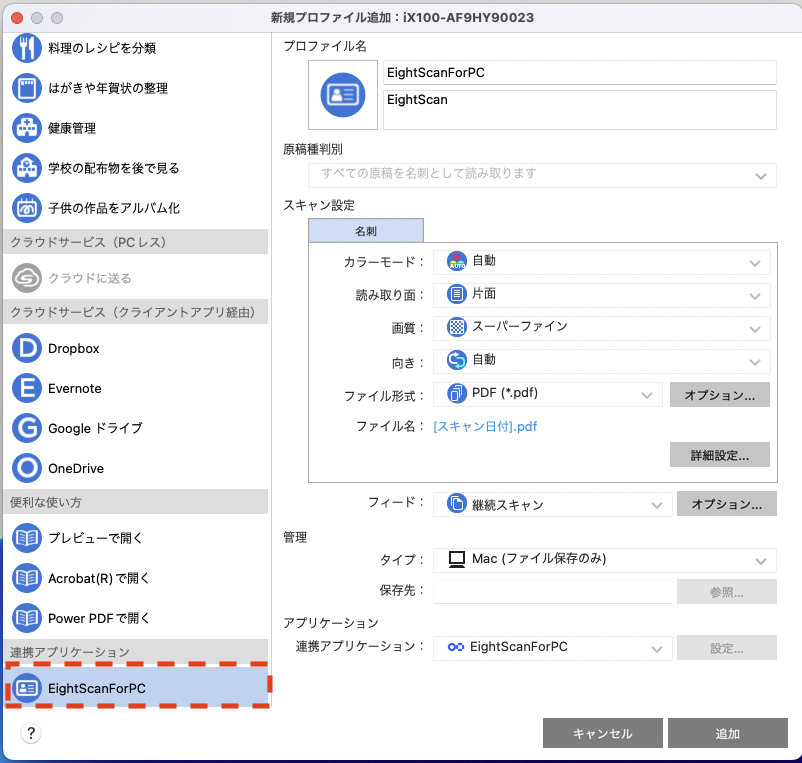This screenshot has height=763, width=802.
Task: Click the 参照 browse button
Action: (727, 592)
